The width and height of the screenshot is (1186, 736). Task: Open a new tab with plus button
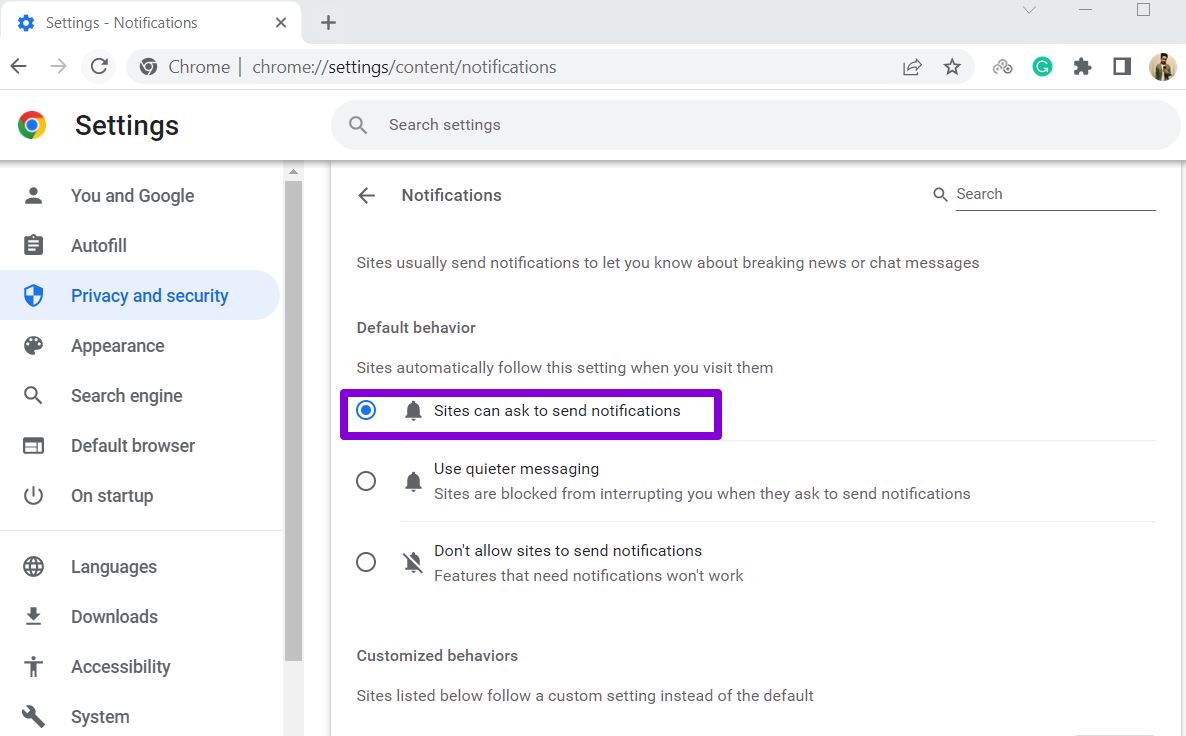(x=328, y=23)
